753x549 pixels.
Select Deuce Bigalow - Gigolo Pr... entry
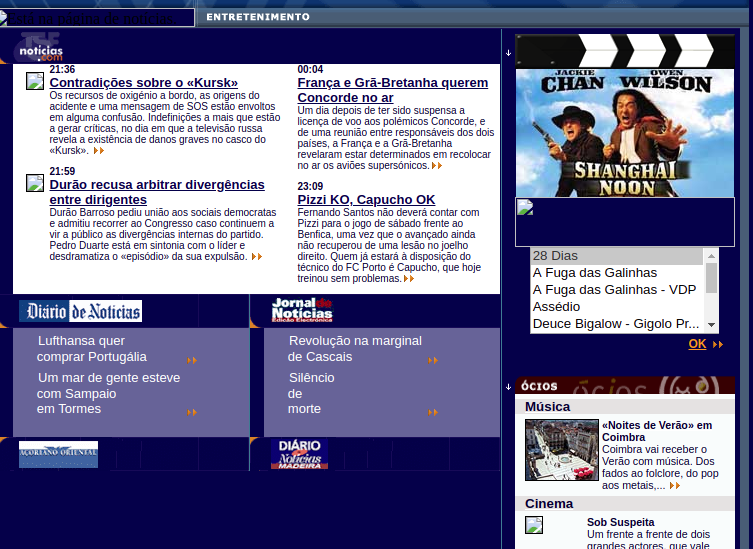point(617,324)
